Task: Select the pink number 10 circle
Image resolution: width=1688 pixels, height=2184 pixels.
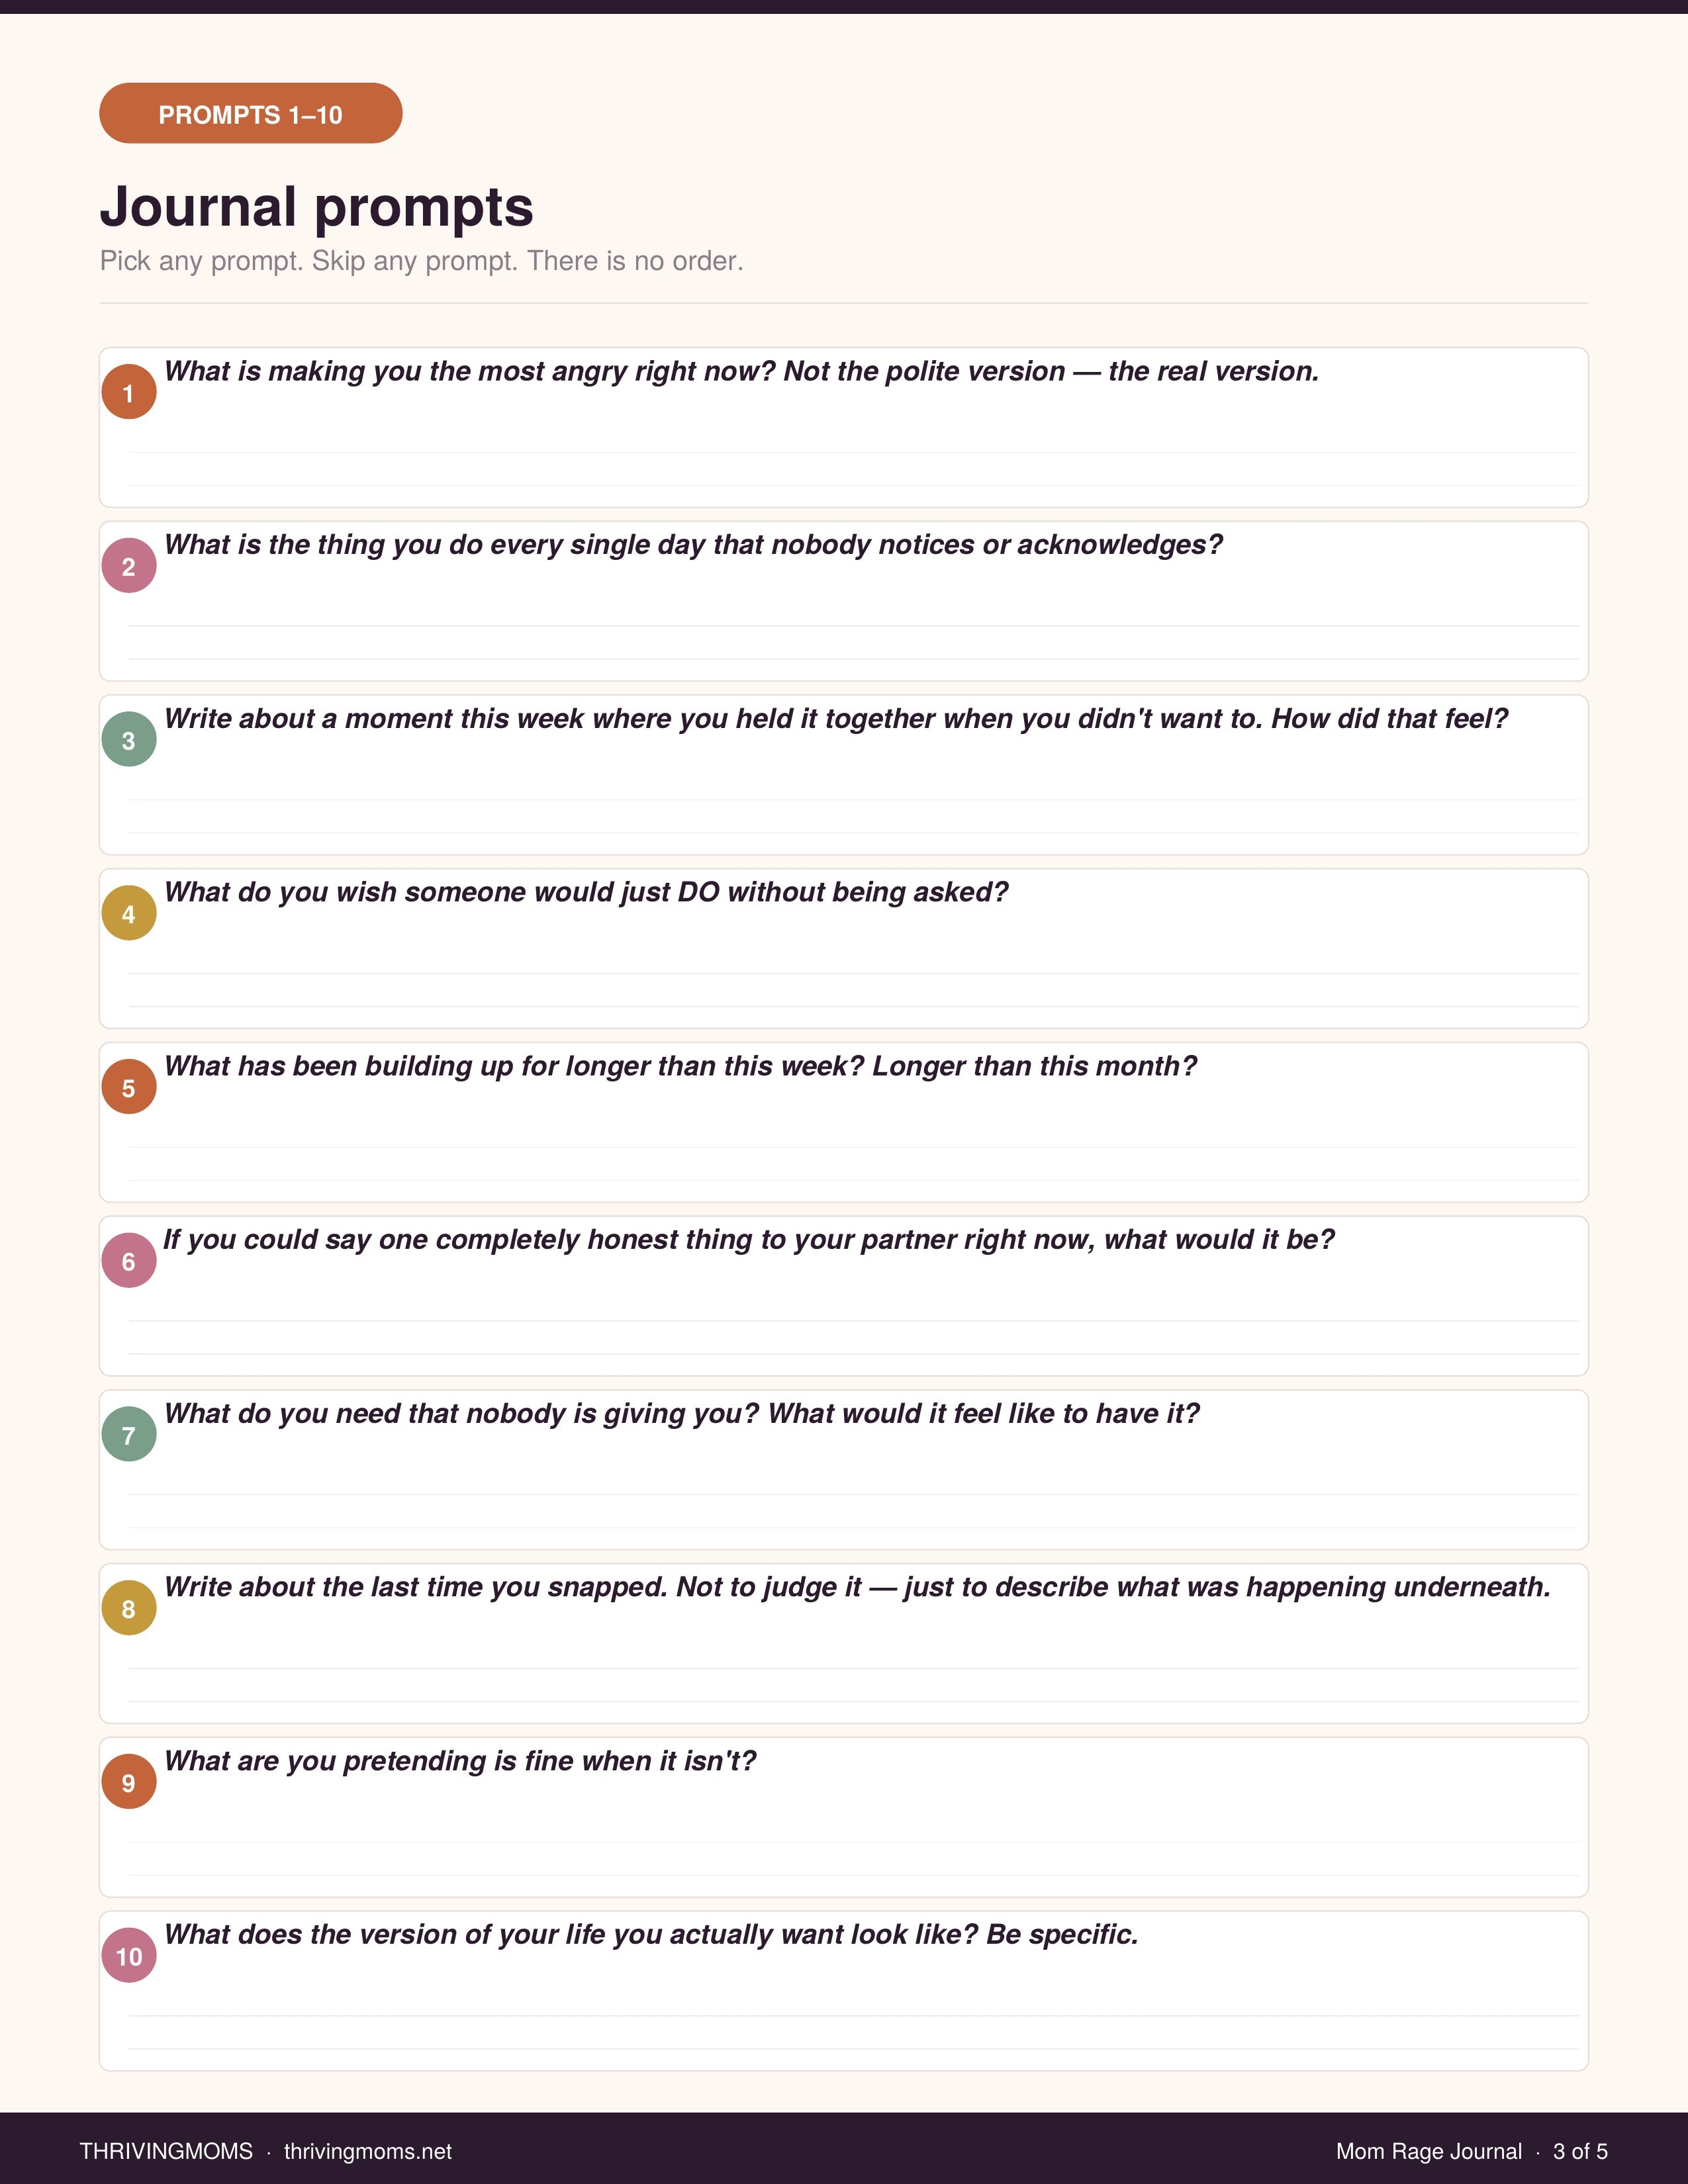Action: tap(129, 1955)
